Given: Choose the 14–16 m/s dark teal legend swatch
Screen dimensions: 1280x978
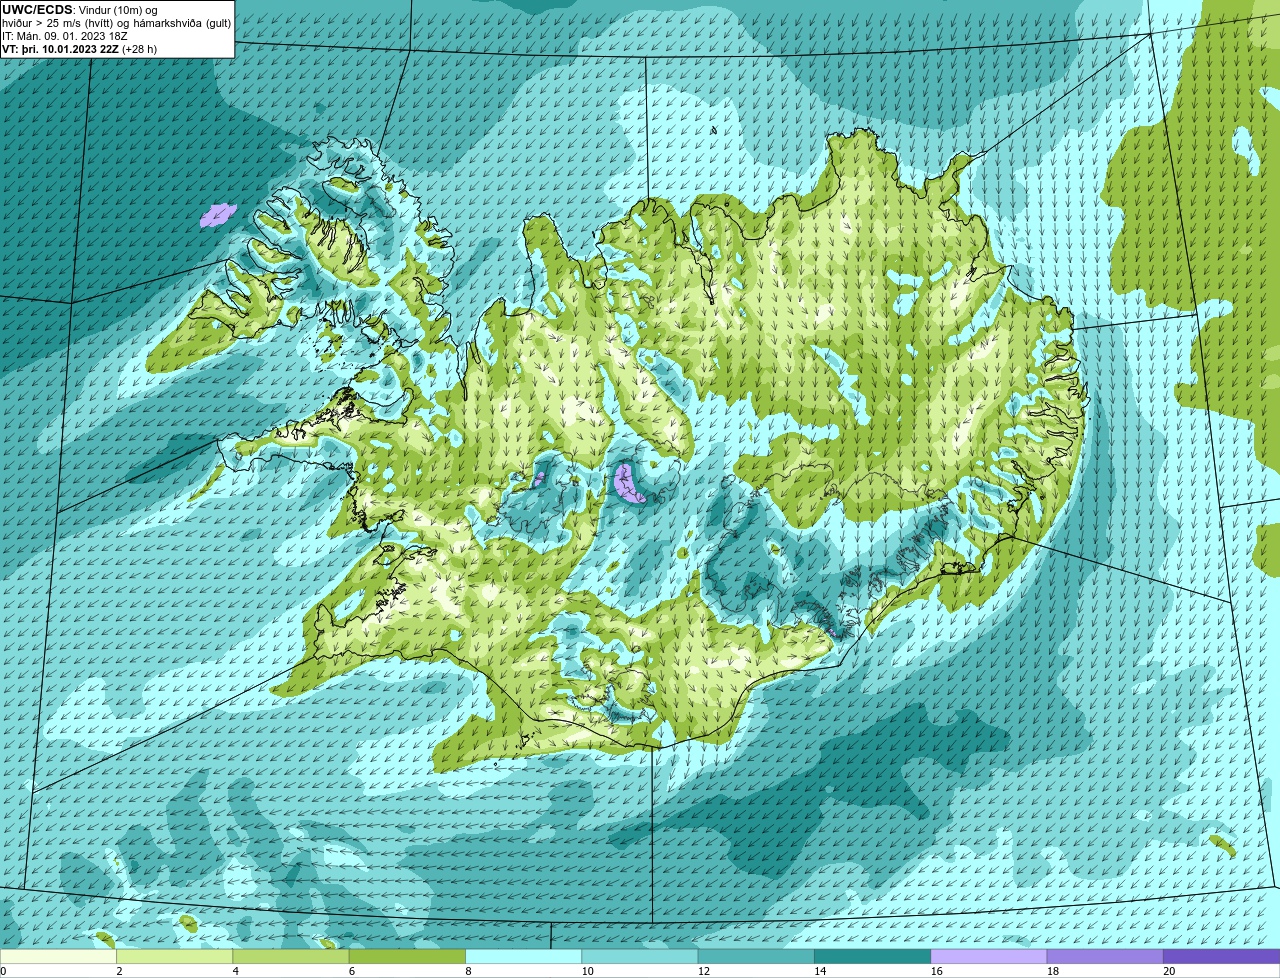Looking at the screenshot, I should (x=873, y=957).
